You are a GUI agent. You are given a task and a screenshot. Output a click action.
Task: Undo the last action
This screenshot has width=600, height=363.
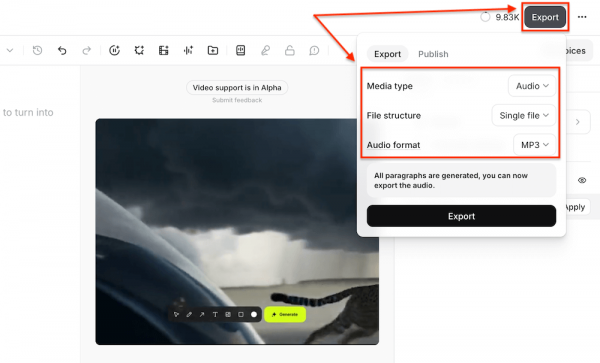point(62,50)
